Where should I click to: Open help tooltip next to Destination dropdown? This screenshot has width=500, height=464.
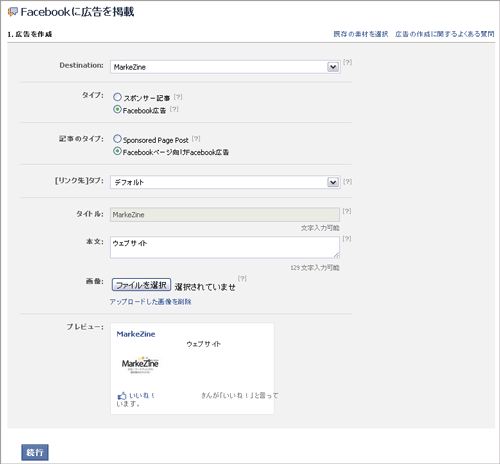[x=347, y=62]
